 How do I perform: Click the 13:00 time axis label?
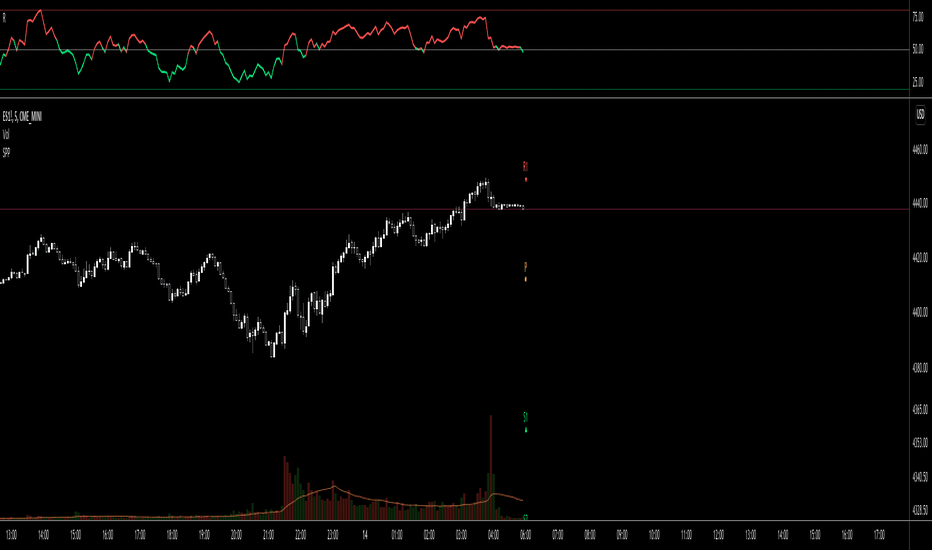pos(11,535)
